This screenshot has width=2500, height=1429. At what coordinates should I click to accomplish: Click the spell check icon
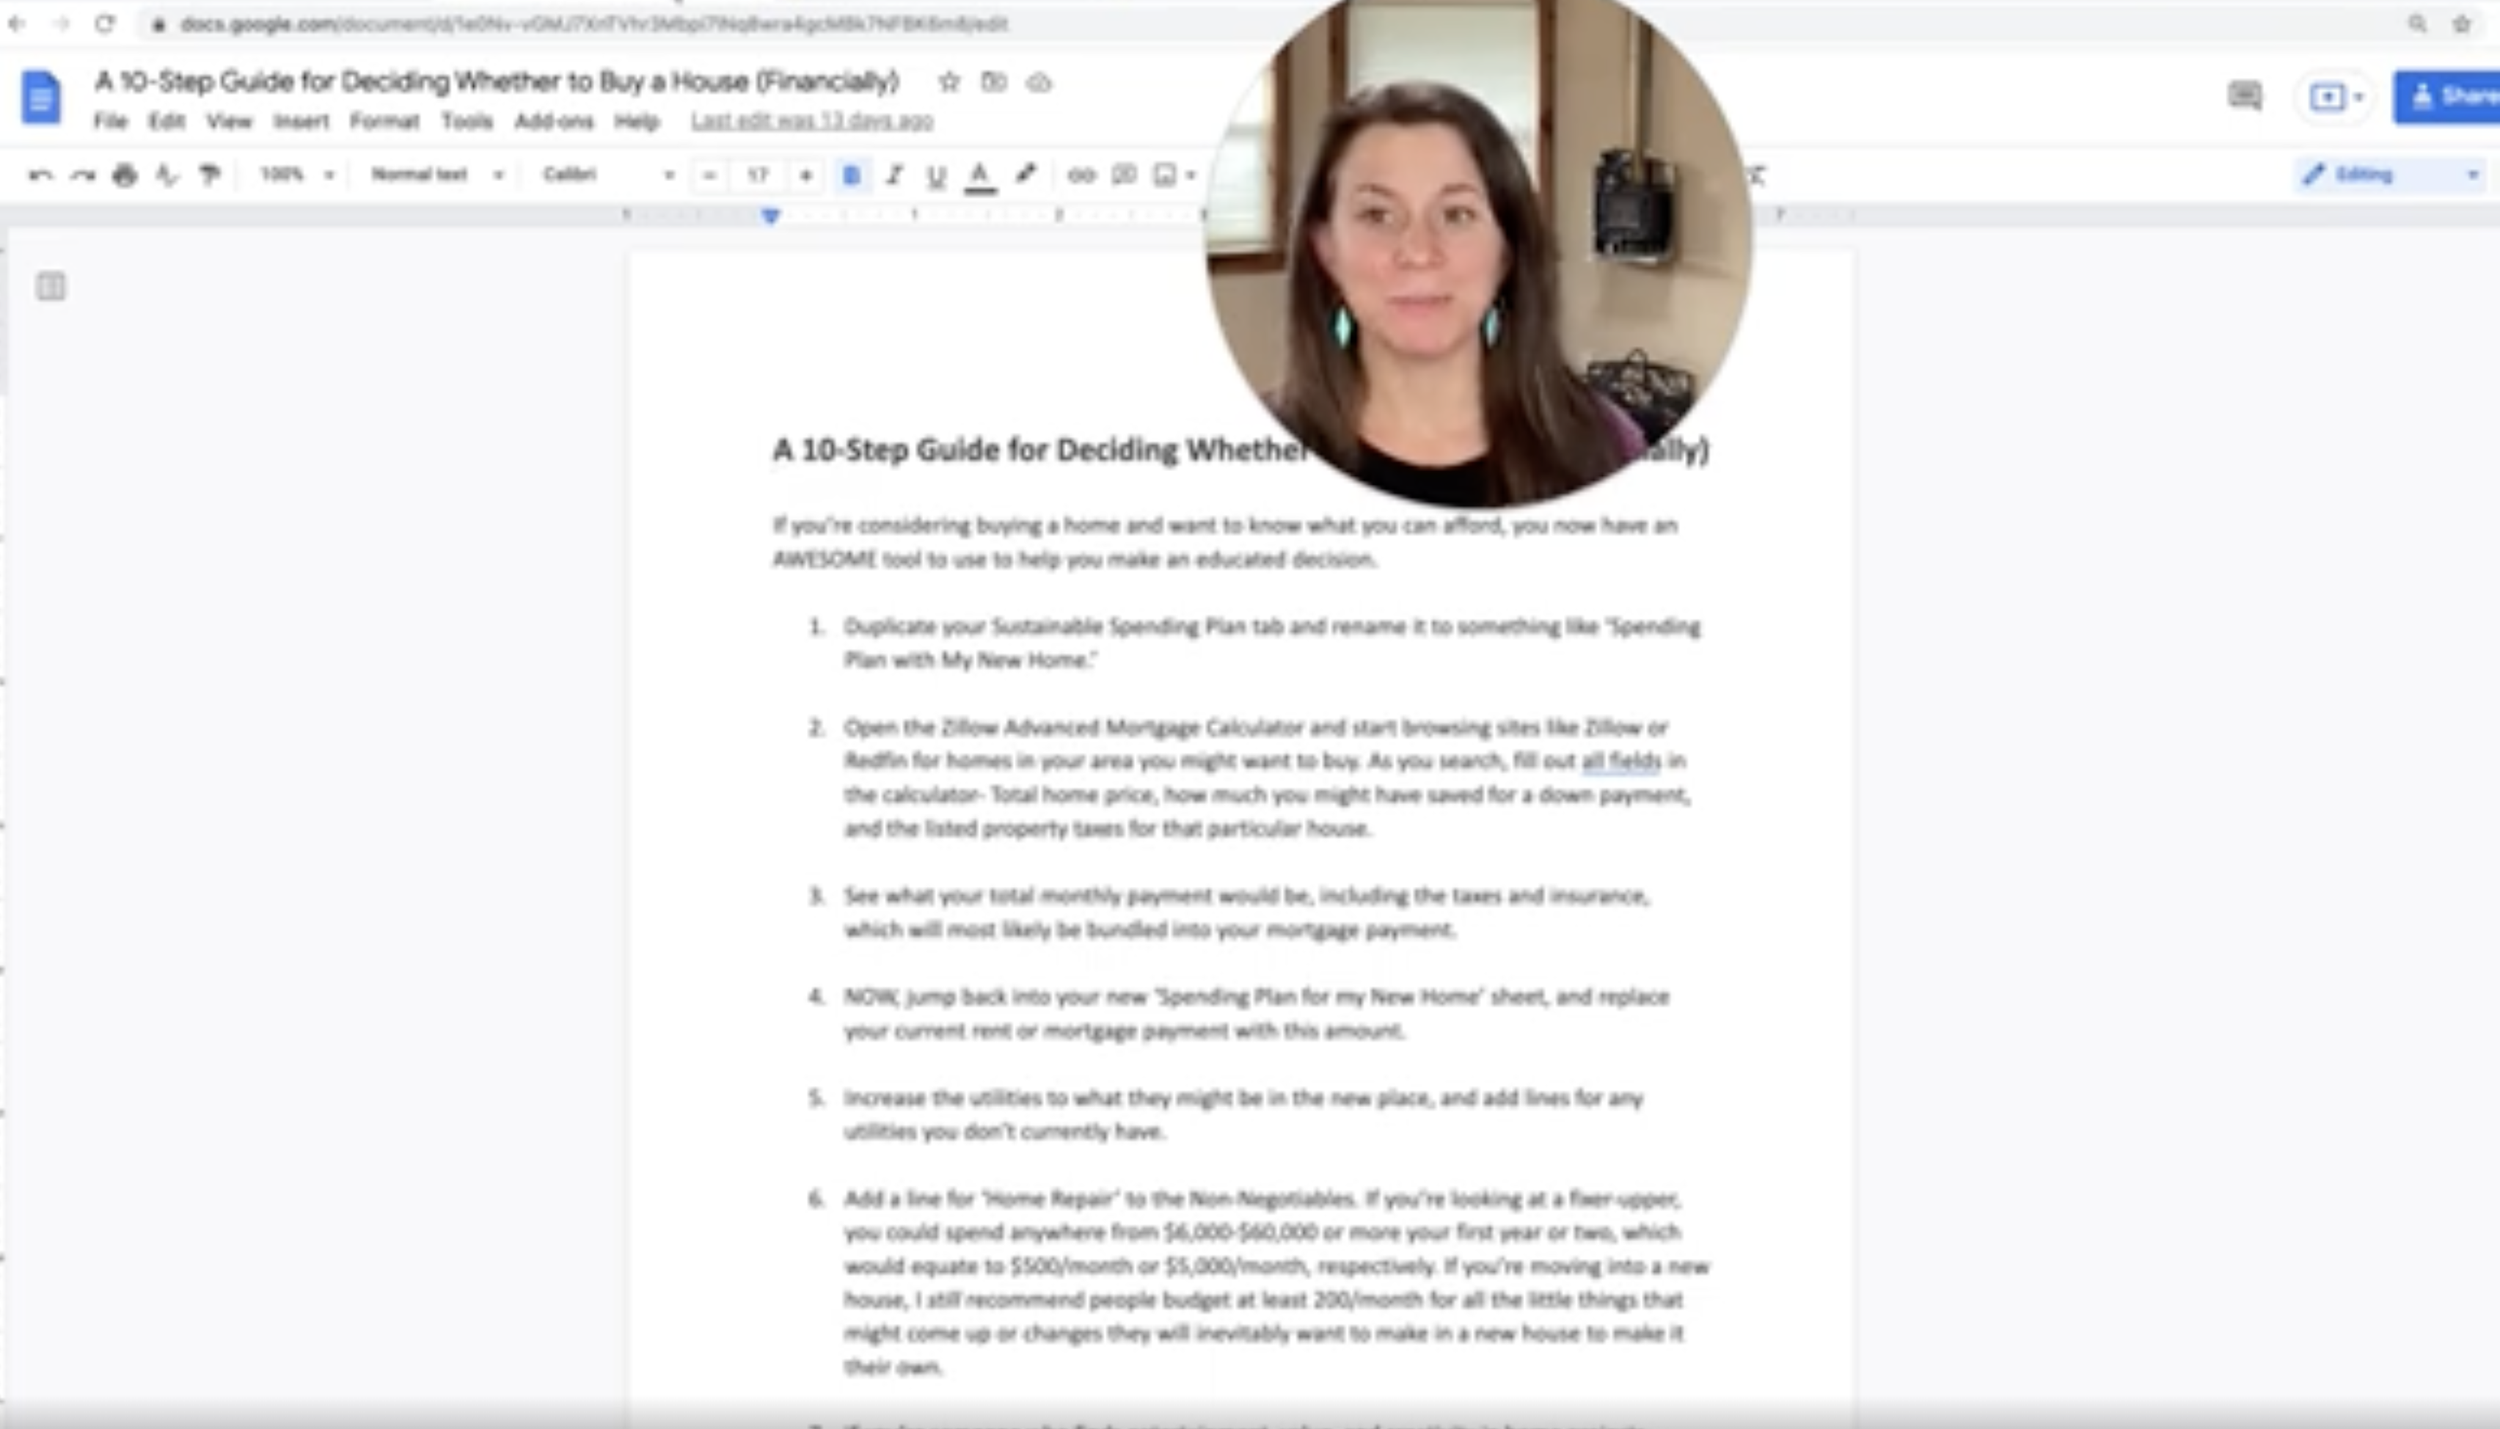[x=166, y=176]
